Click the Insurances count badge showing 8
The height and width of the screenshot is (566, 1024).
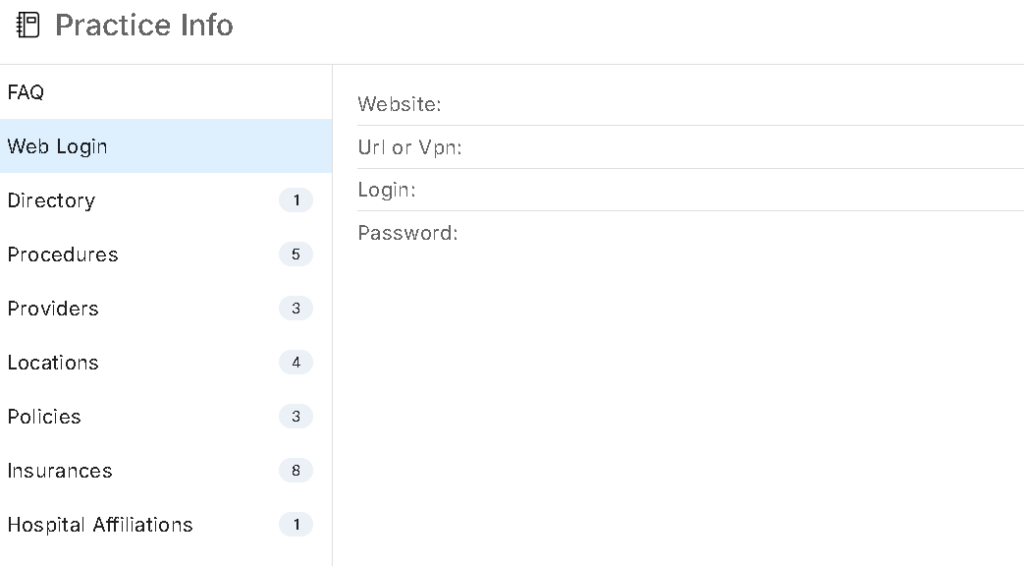click(x=296, y=471)
